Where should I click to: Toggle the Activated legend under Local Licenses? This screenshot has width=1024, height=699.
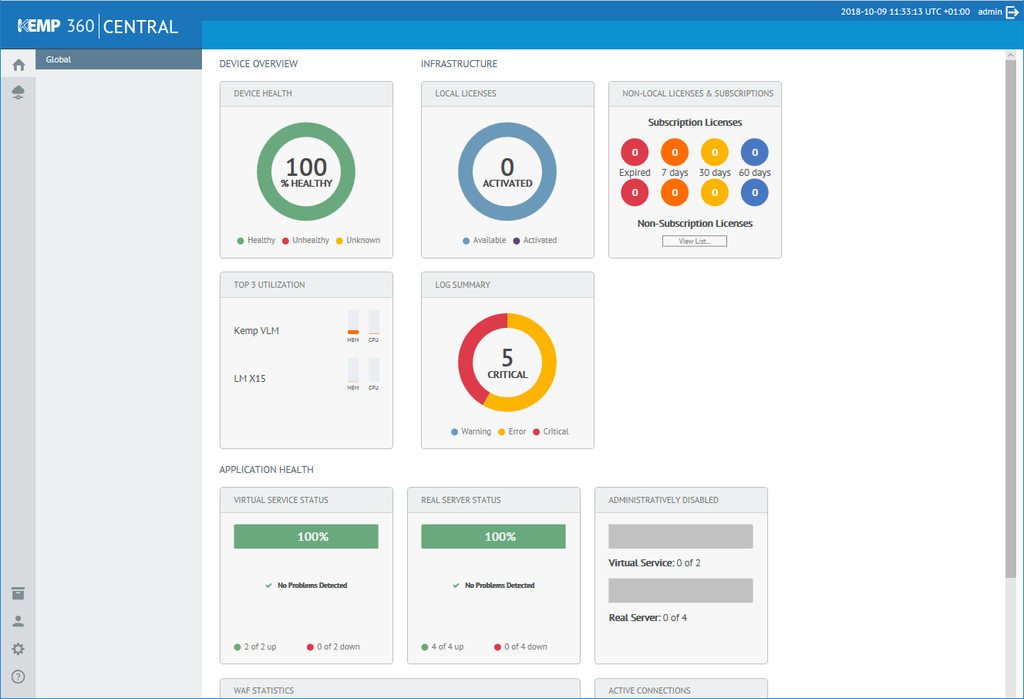tap(531, 240)
